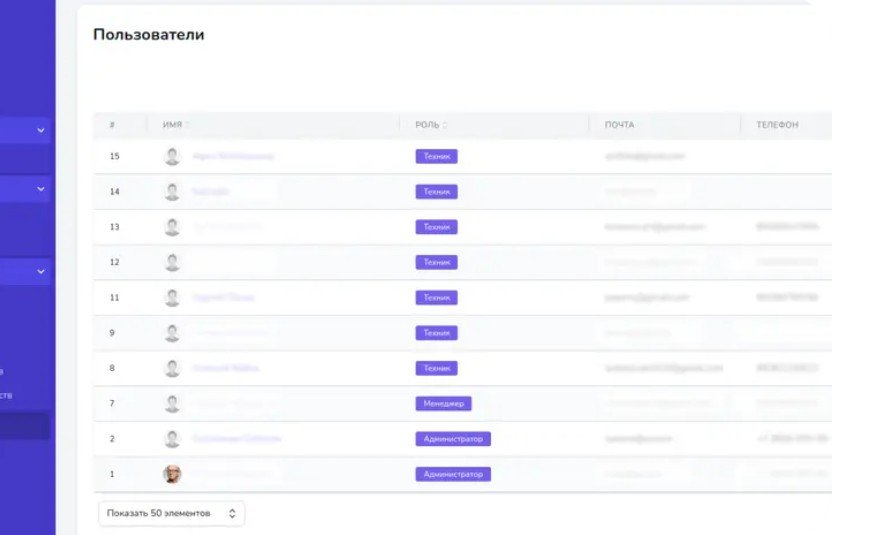Click the Менеджер role badge

pos(443,403)
